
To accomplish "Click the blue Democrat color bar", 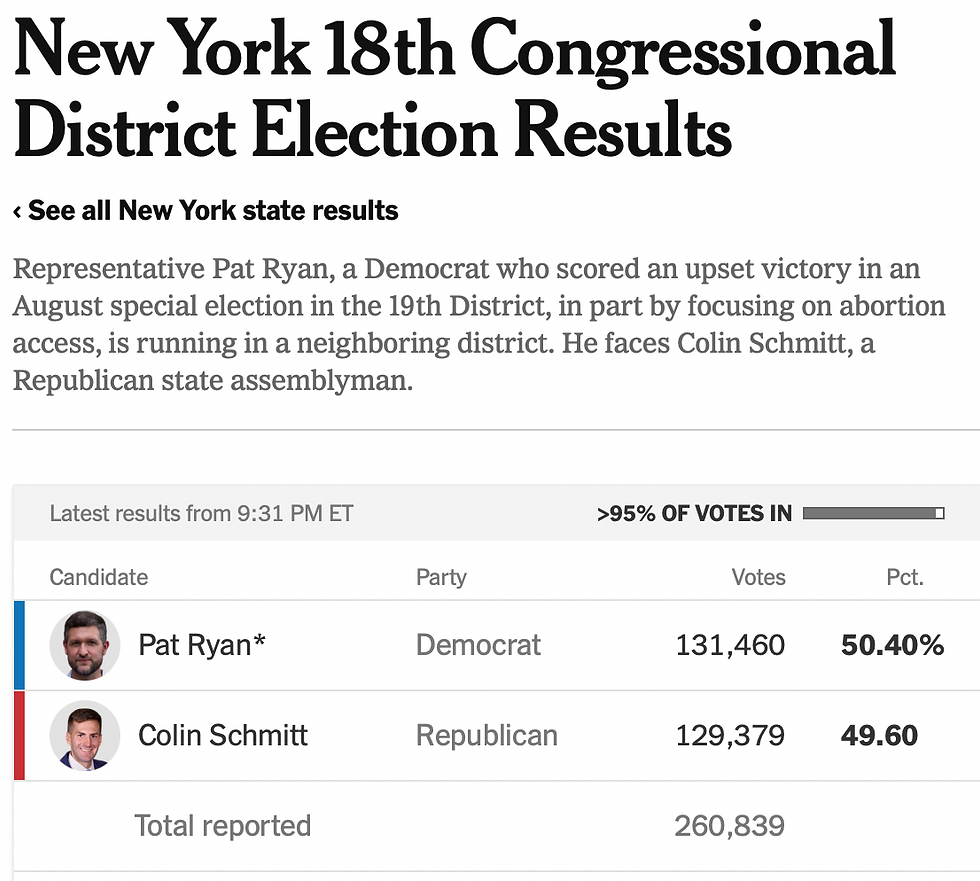I will (19, 645).
